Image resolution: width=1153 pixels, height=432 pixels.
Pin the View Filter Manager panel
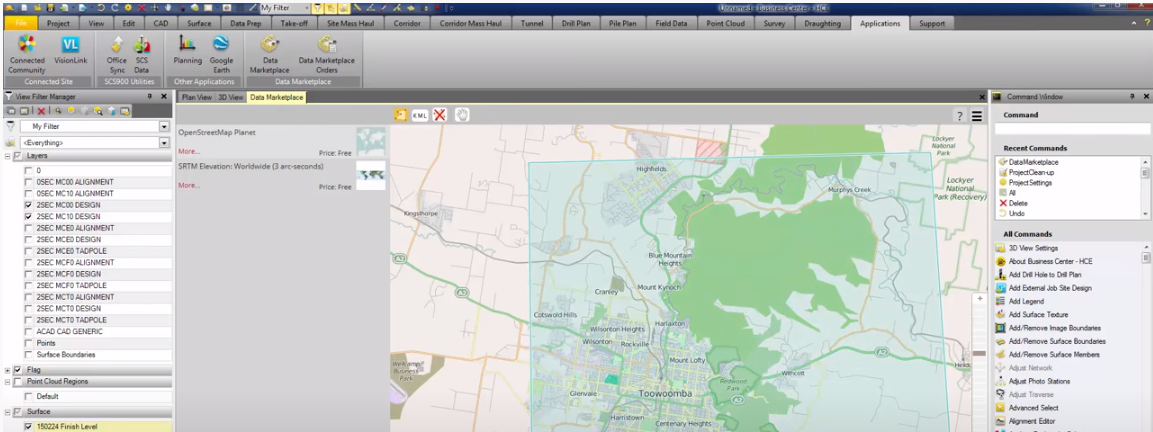pos(149,96)
